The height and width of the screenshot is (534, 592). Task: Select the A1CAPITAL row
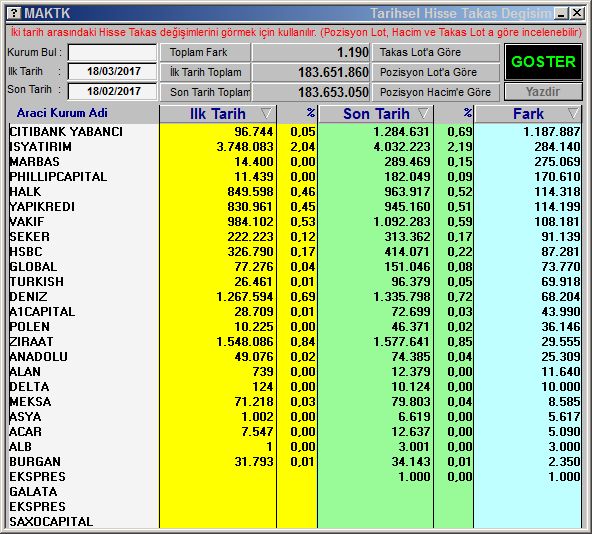295,312
